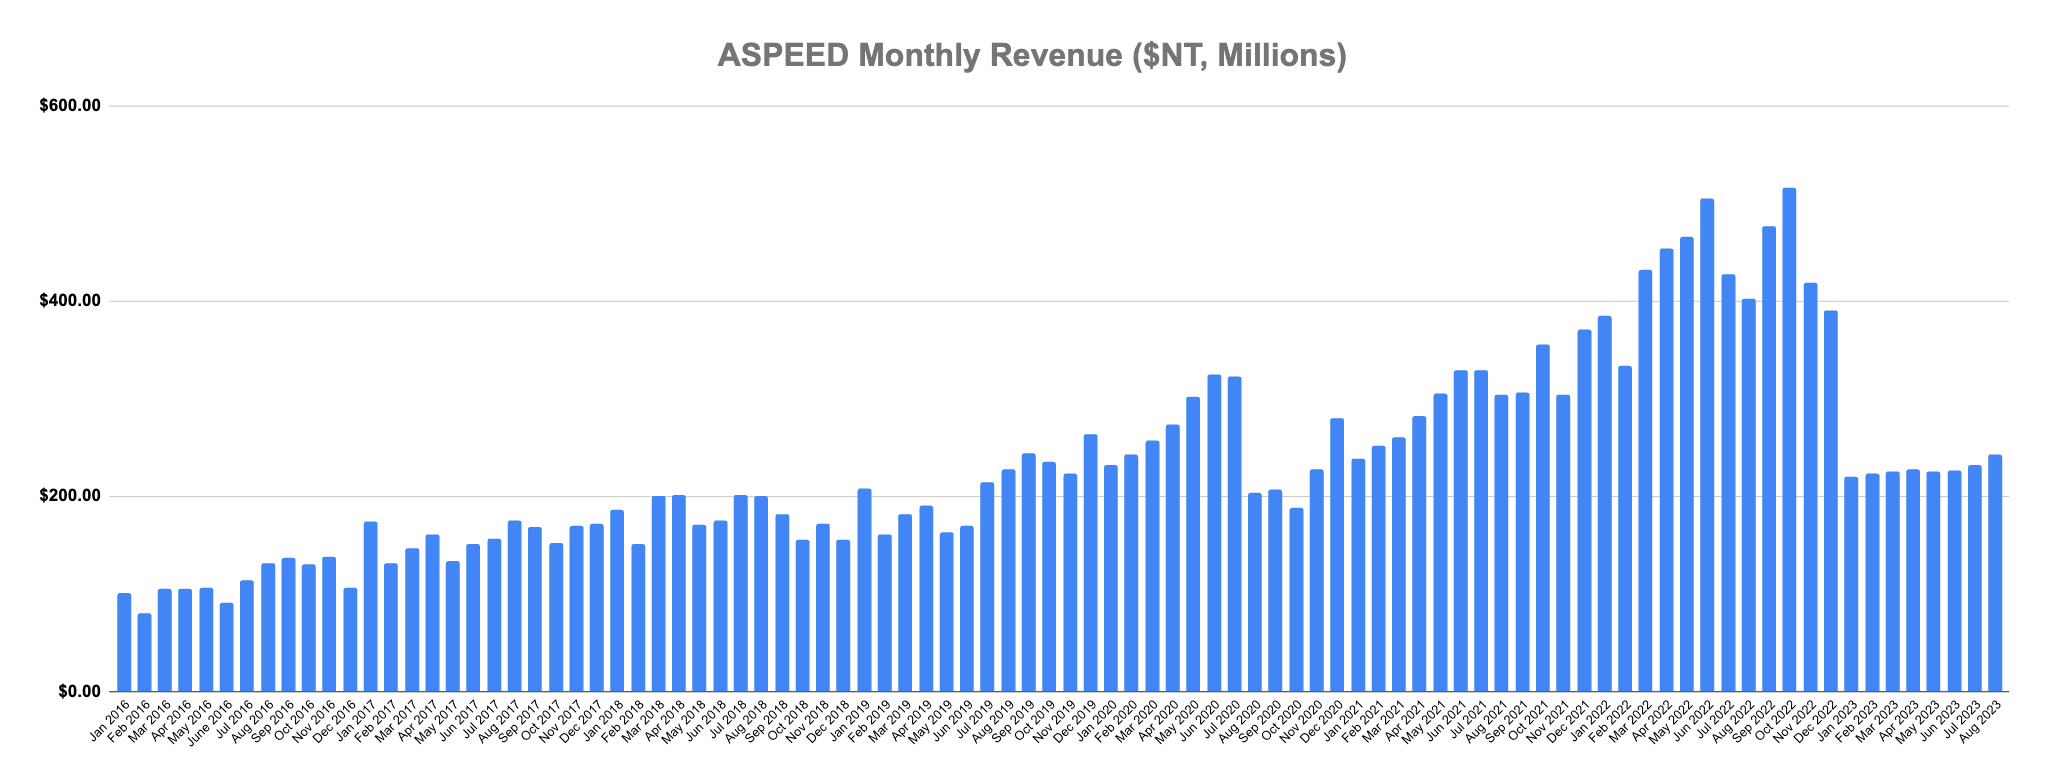The height and width of the screenshot is (784, 2048).
Task: Click the Feb 2016 revenue bar
Action: pos(144,652)
